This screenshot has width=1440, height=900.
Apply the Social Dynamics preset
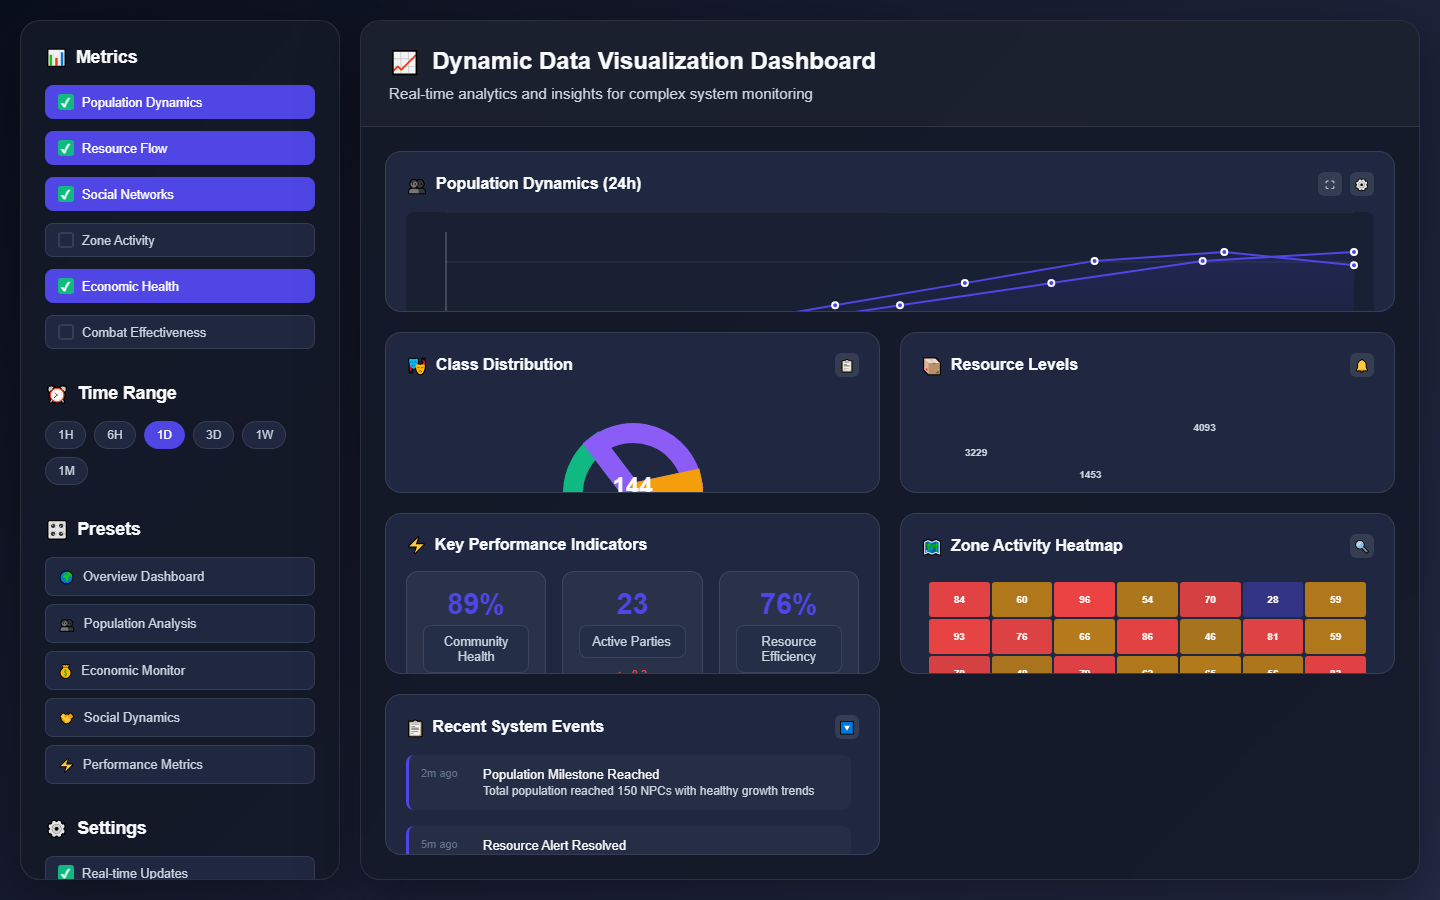(x=180, y=718)
